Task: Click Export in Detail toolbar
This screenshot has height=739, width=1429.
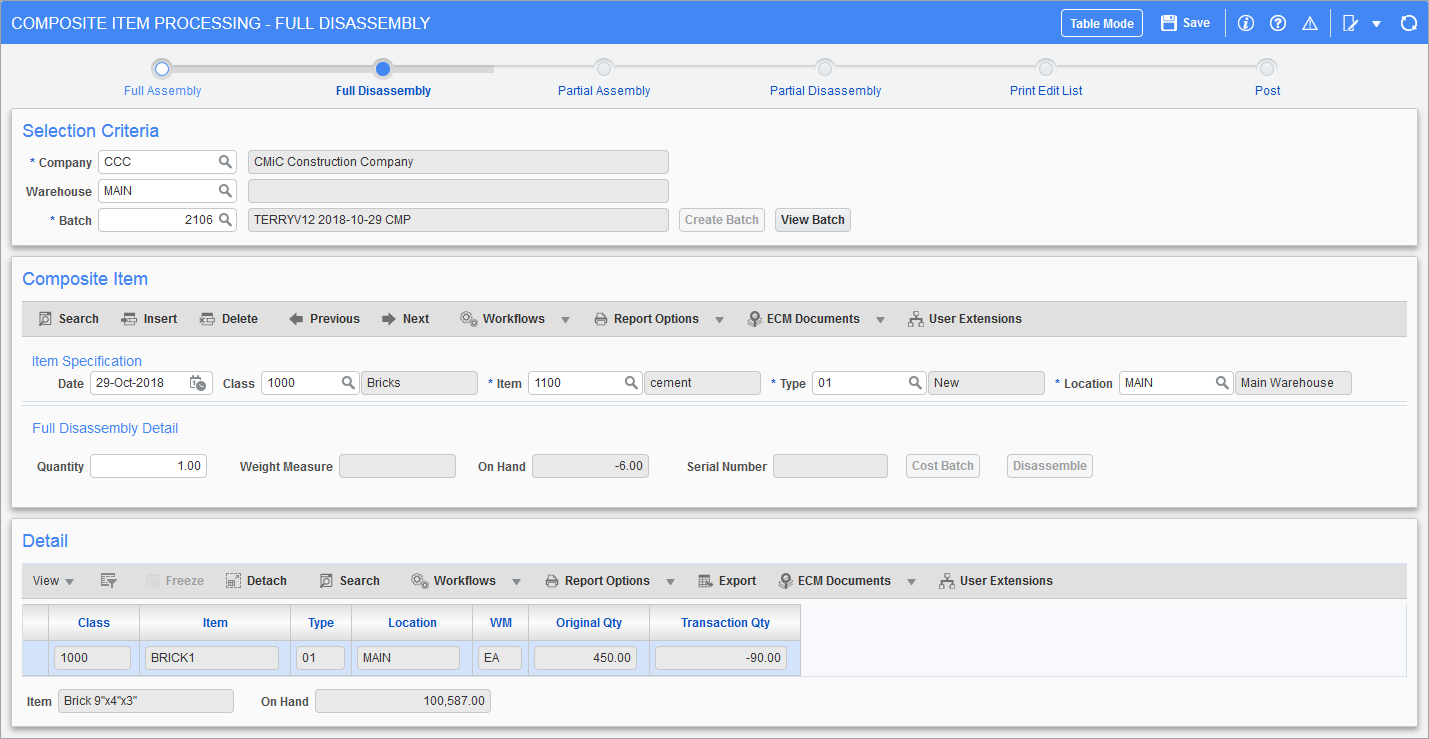Action: coord(727,581)
